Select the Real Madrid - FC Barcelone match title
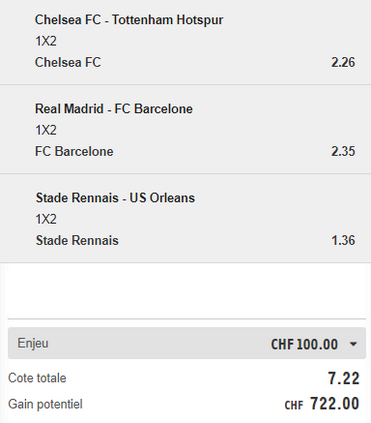 114,109
